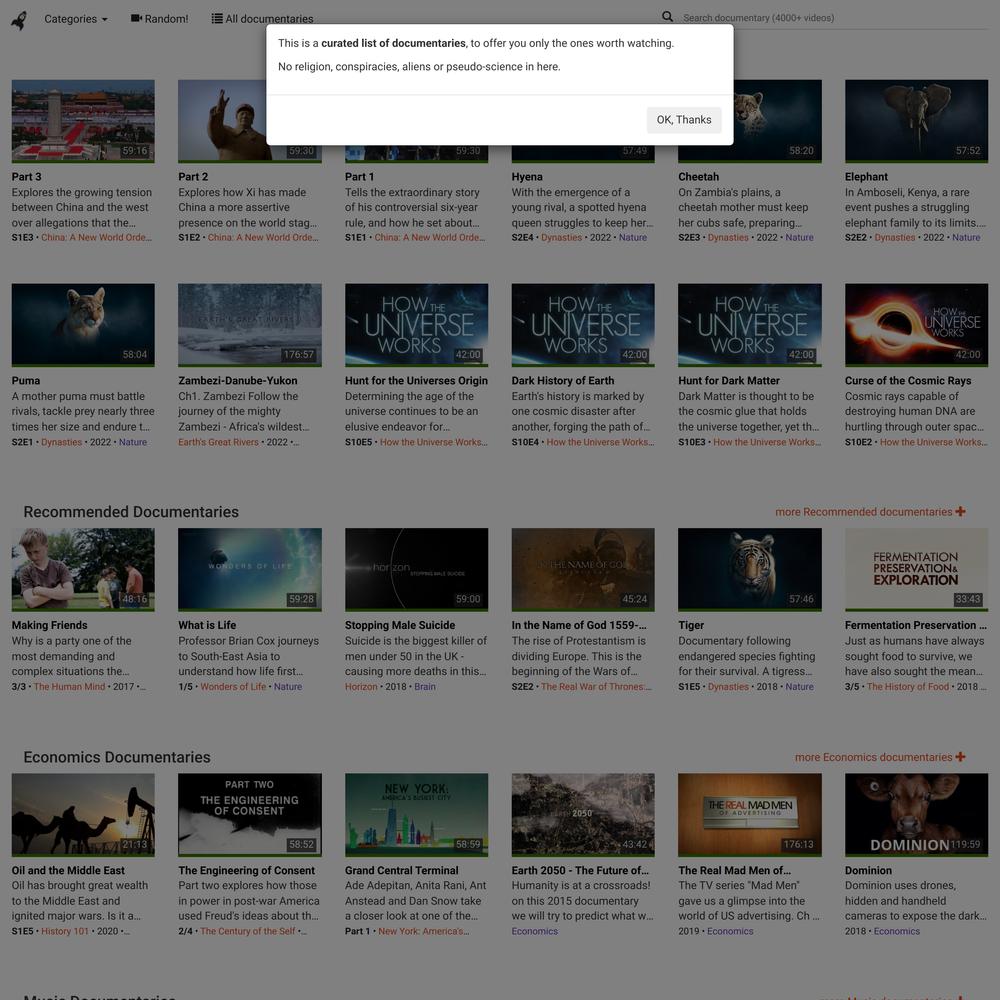Click Earth's Great Rivers series link

tap(219, 442)
